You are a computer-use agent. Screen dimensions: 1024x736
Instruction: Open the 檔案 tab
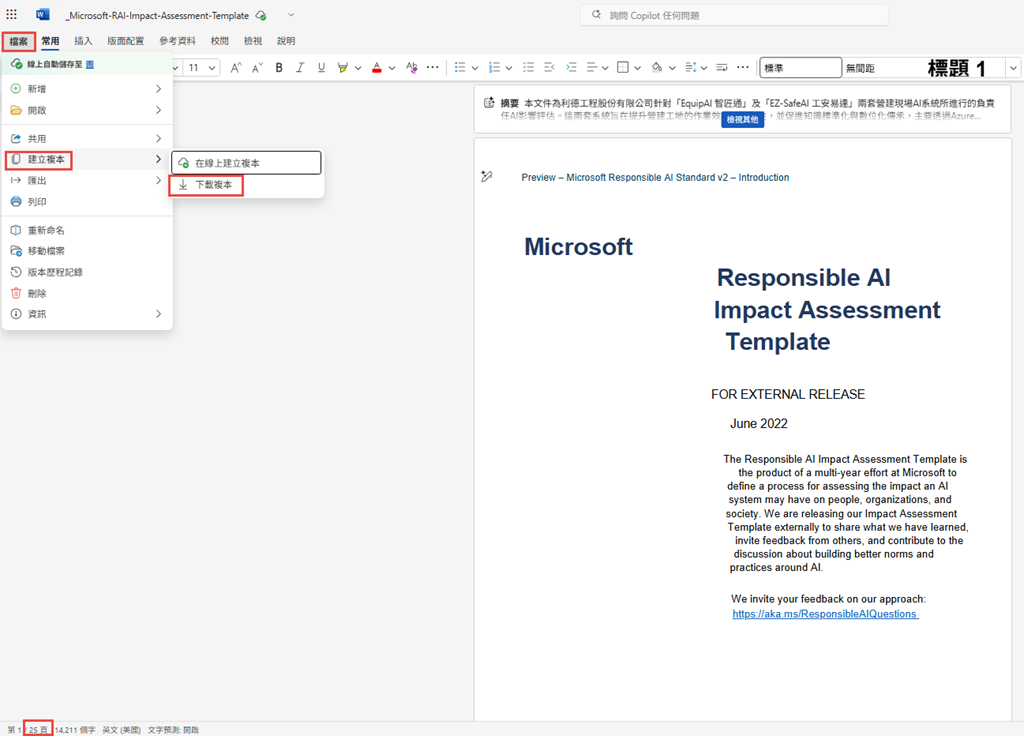tap(18, 41)
